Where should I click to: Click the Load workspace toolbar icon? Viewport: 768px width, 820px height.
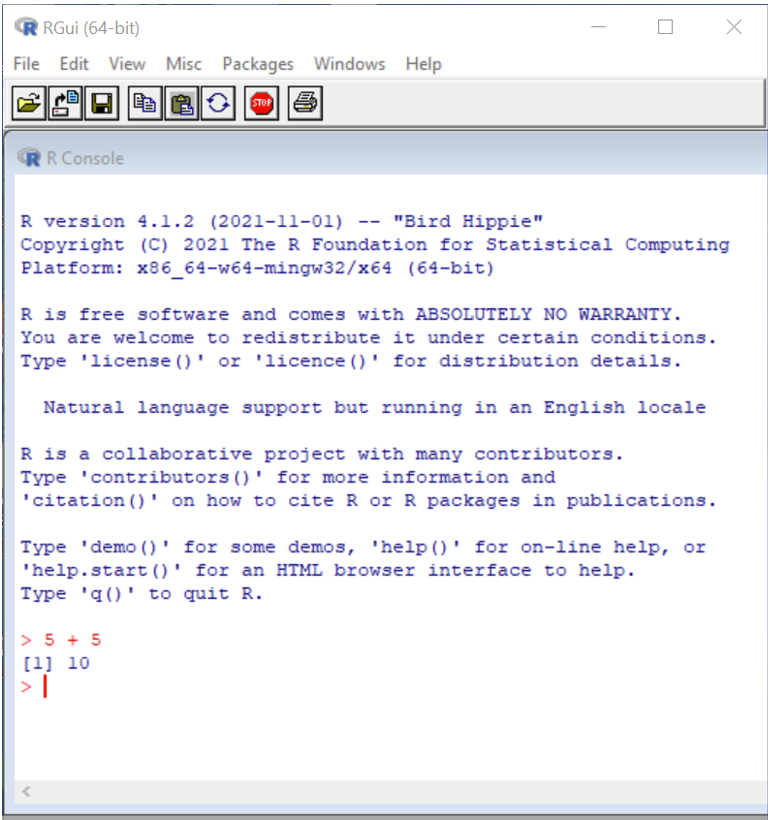click(65, 103)
